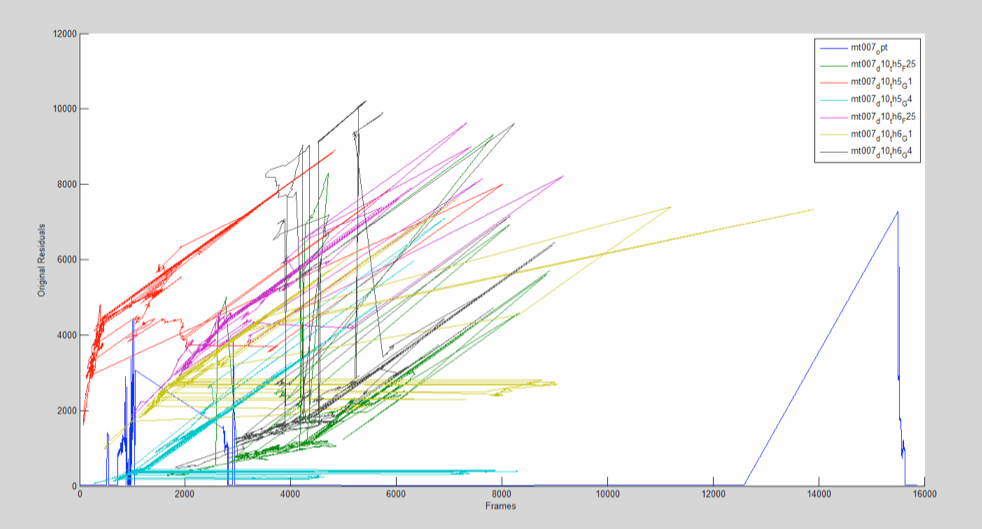Click the 4000 tick label on y-axis
Image resolution: width=982 pixels, height=529 pixels.
pyautogui.click(x=65, y=335)
